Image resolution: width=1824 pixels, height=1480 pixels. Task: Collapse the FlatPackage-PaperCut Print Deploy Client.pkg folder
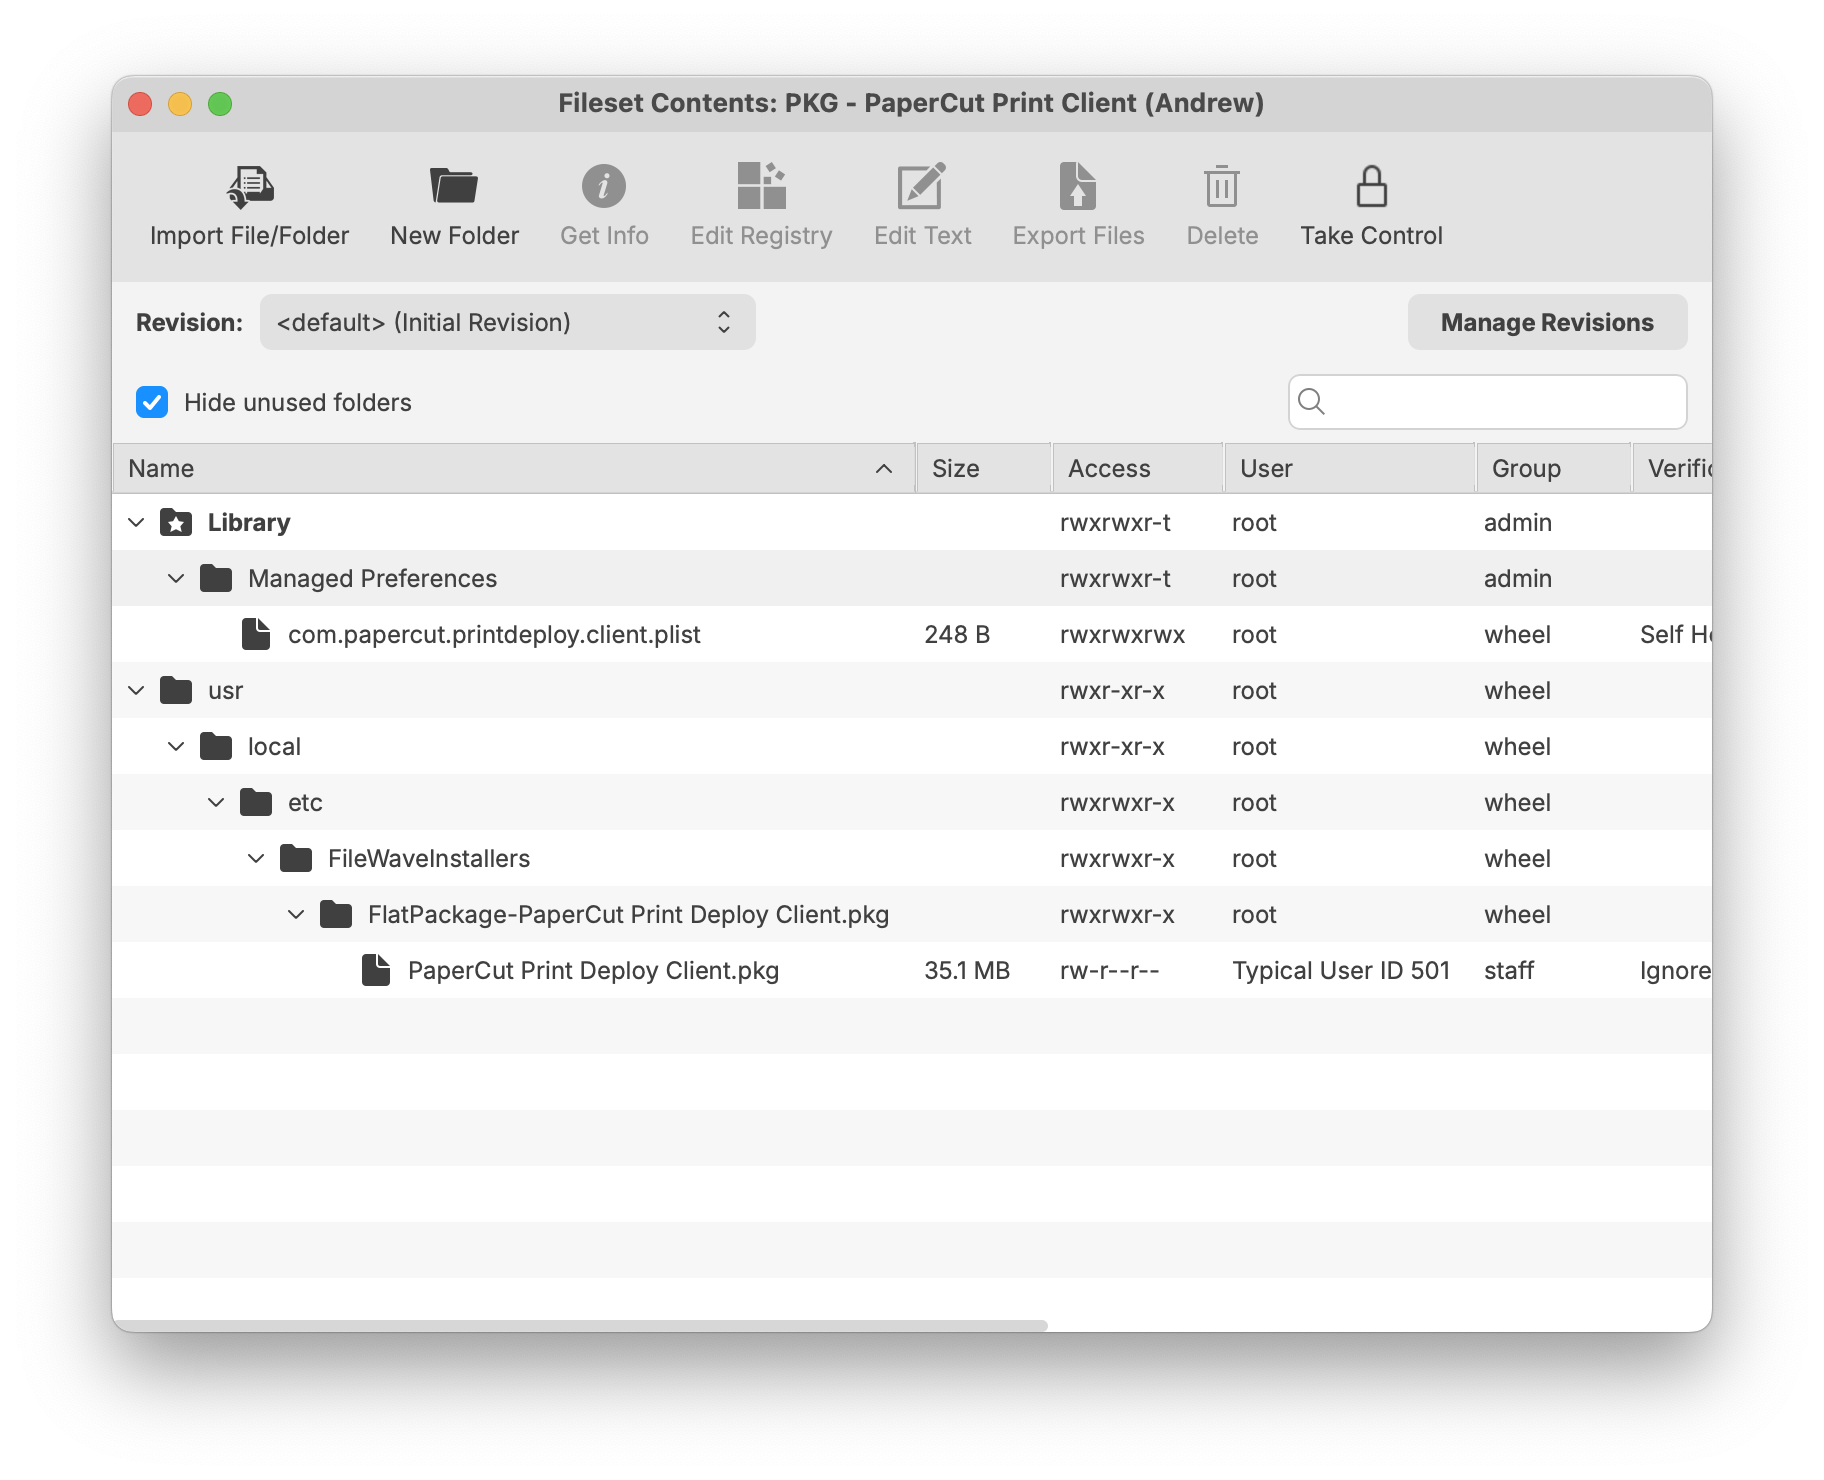tap(296, 914)
